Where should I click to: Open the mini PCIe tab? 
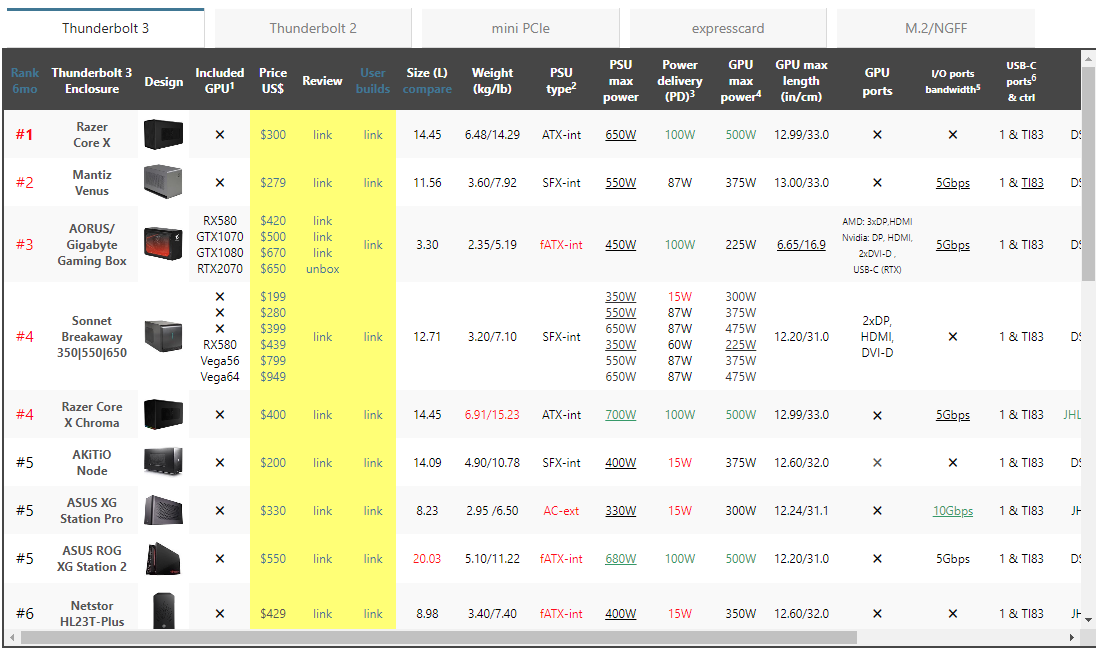(521, 28)
